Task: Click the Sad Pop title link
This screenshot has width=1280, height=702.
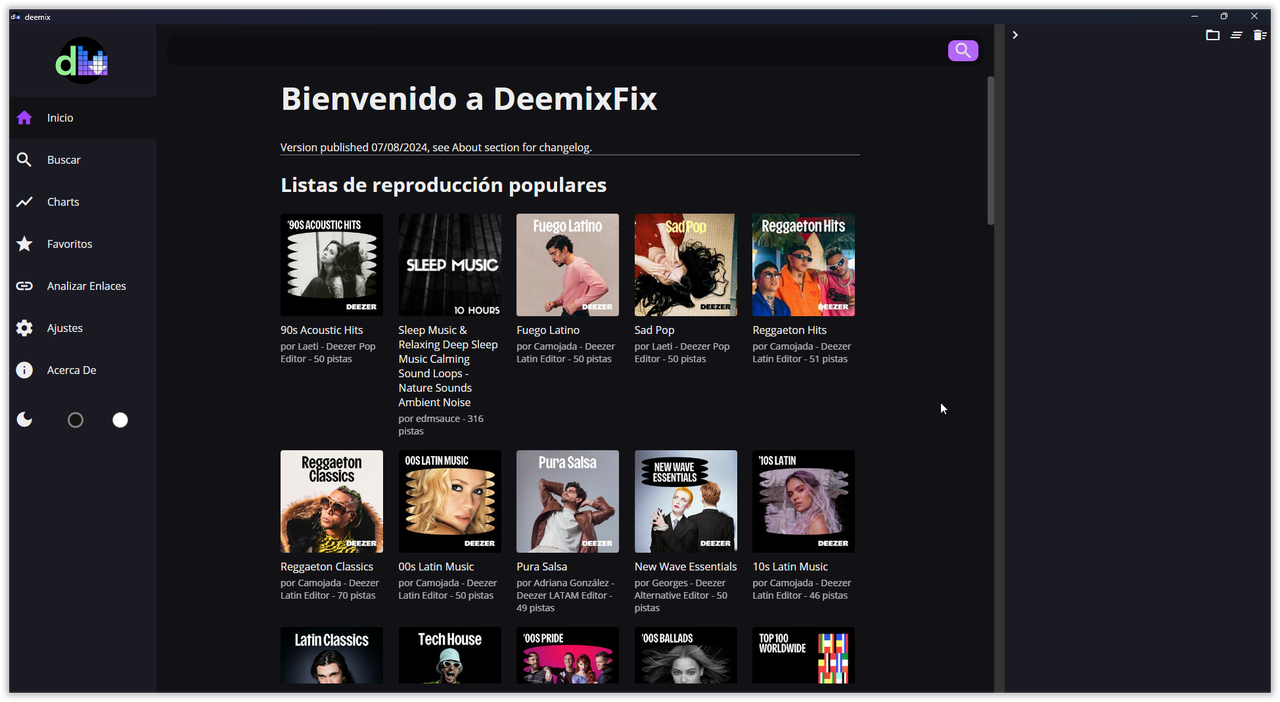Action: coord(655,330)
